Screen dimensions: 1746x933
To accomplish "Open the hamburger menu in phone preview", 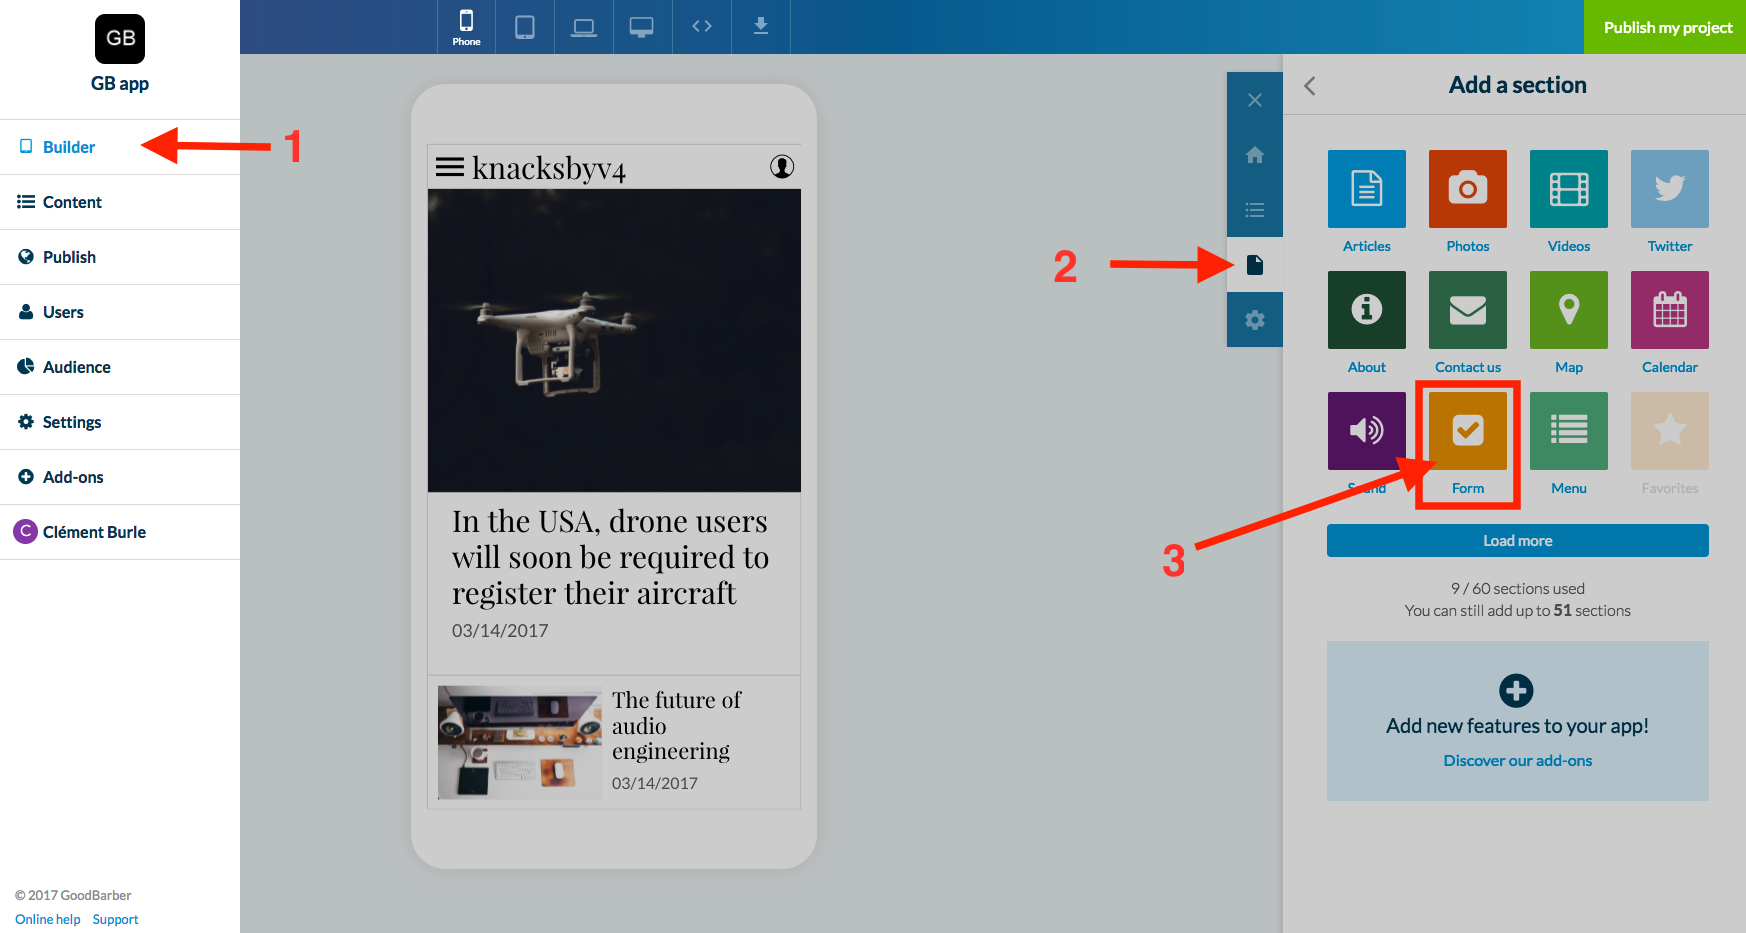I will (x=450, y=167).
